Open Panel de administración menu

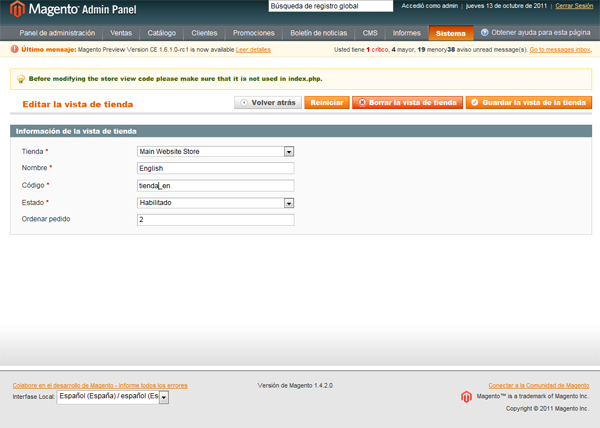(57, 33)
